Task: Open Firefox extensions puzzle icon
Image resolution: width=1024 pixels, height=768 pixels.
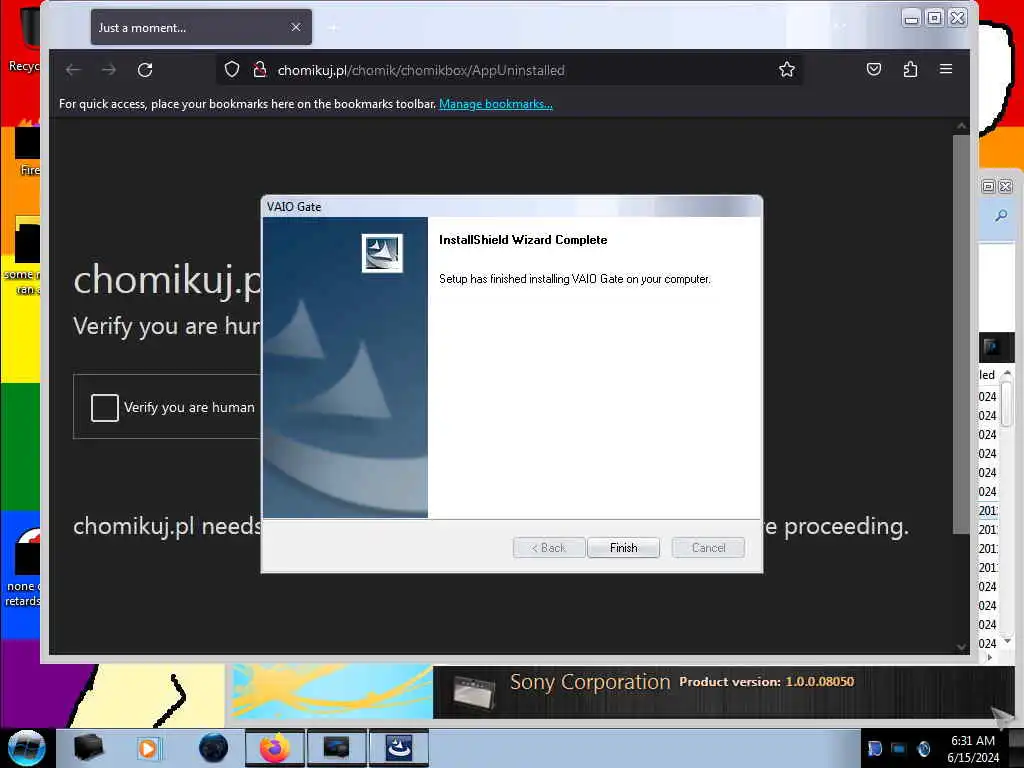Action: point(910,69)
